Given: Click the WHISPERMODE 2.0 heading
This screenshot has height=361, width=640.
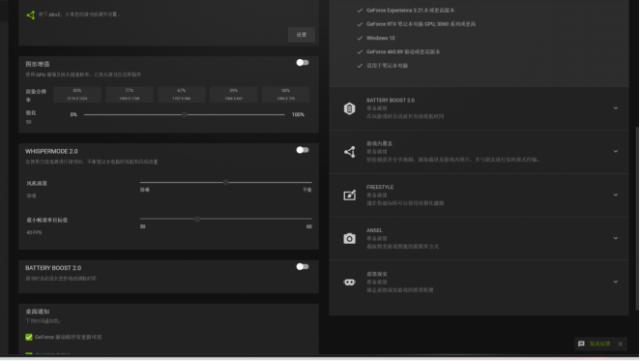Looking at the screenshot, I should [51, 151].
